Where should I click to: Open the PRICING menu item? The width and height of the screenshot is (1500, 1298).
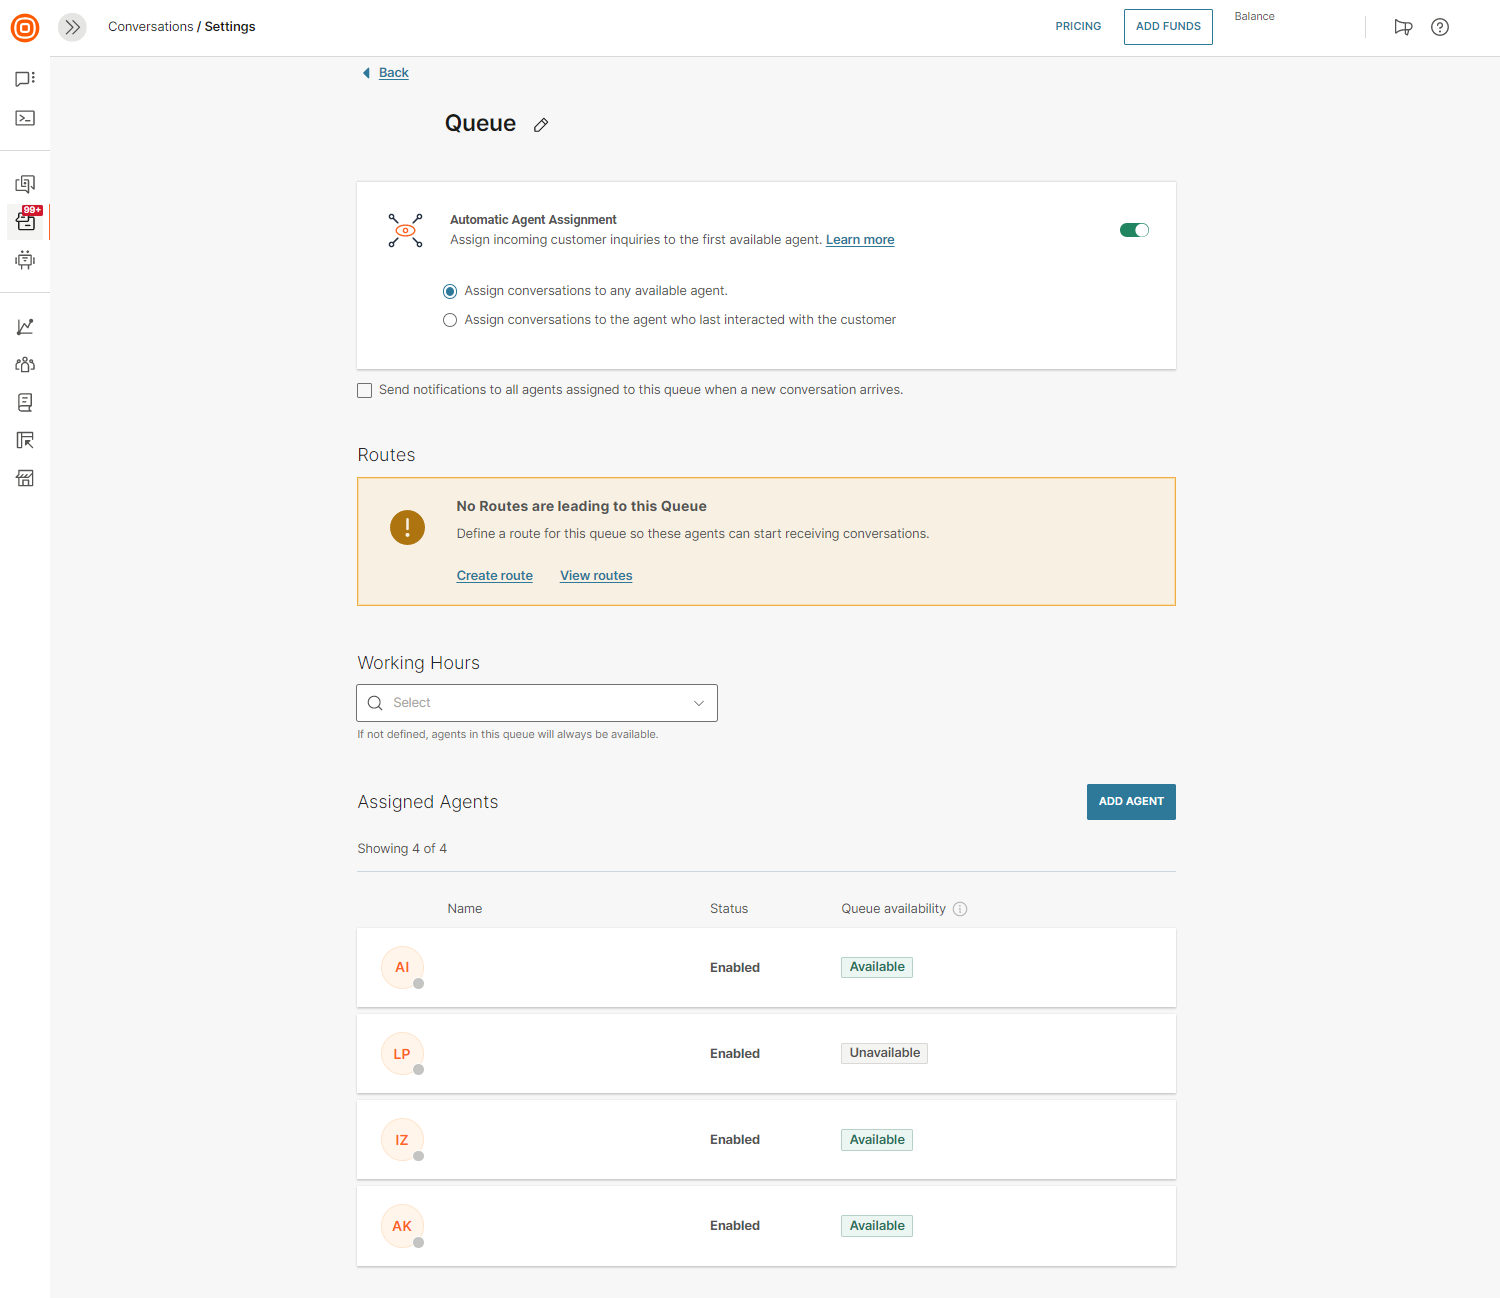pyautogui.click(x=1078, y=27)
